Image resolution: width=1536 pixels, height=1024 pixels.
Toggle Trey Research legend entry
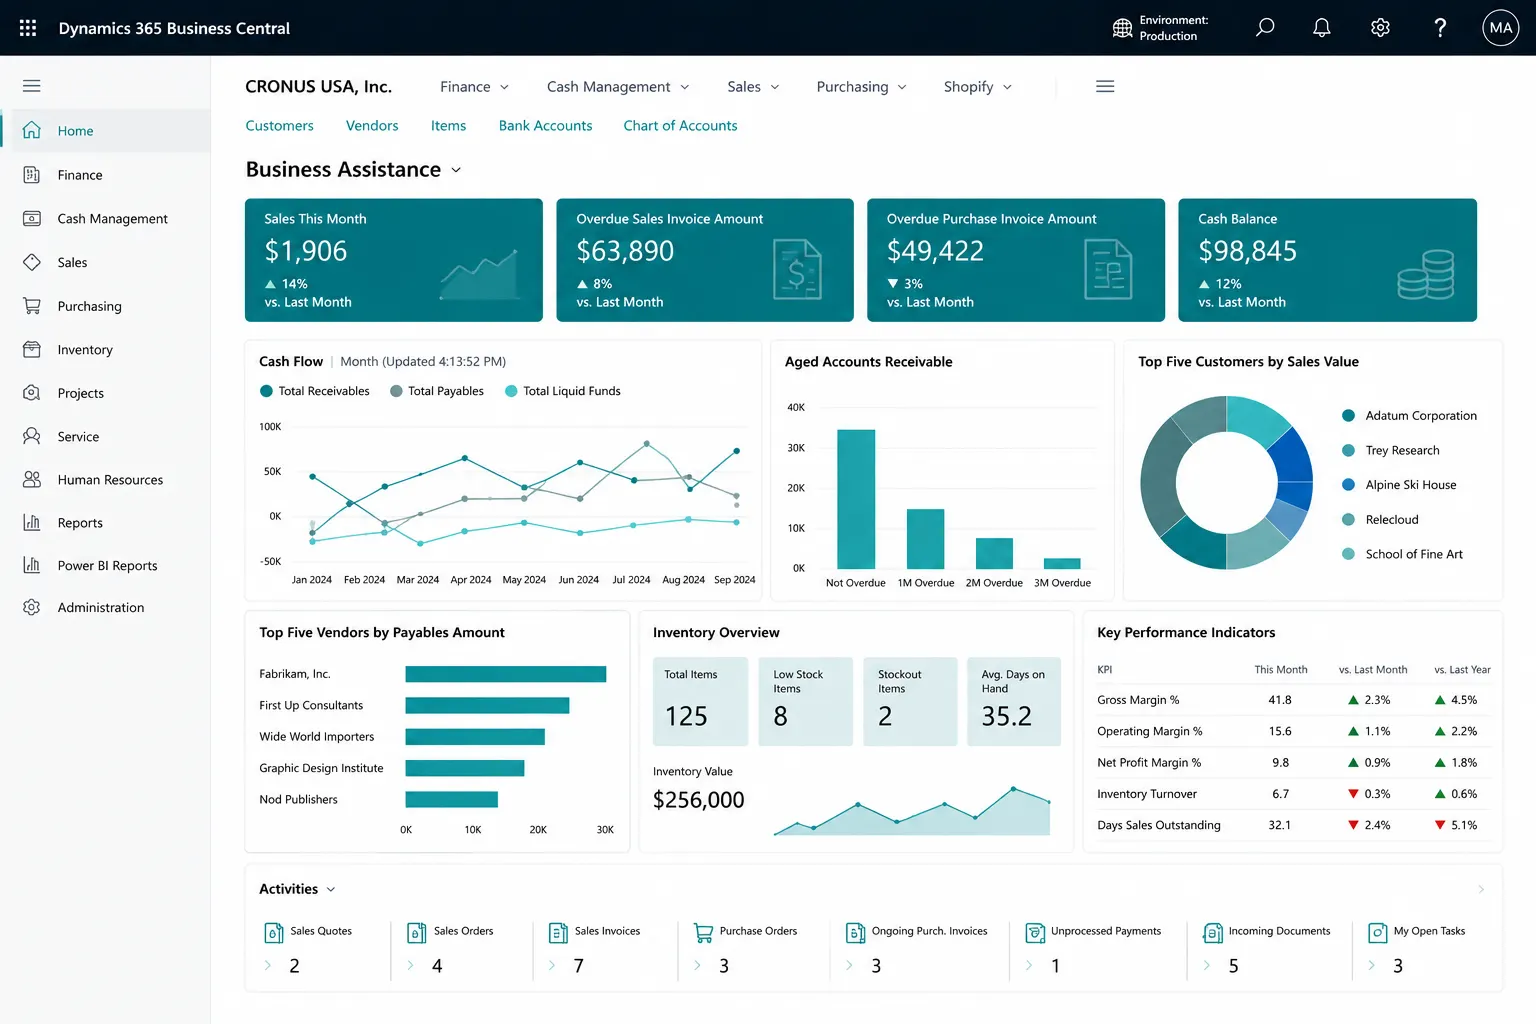pyautogui.click(x=1391, y=450)
